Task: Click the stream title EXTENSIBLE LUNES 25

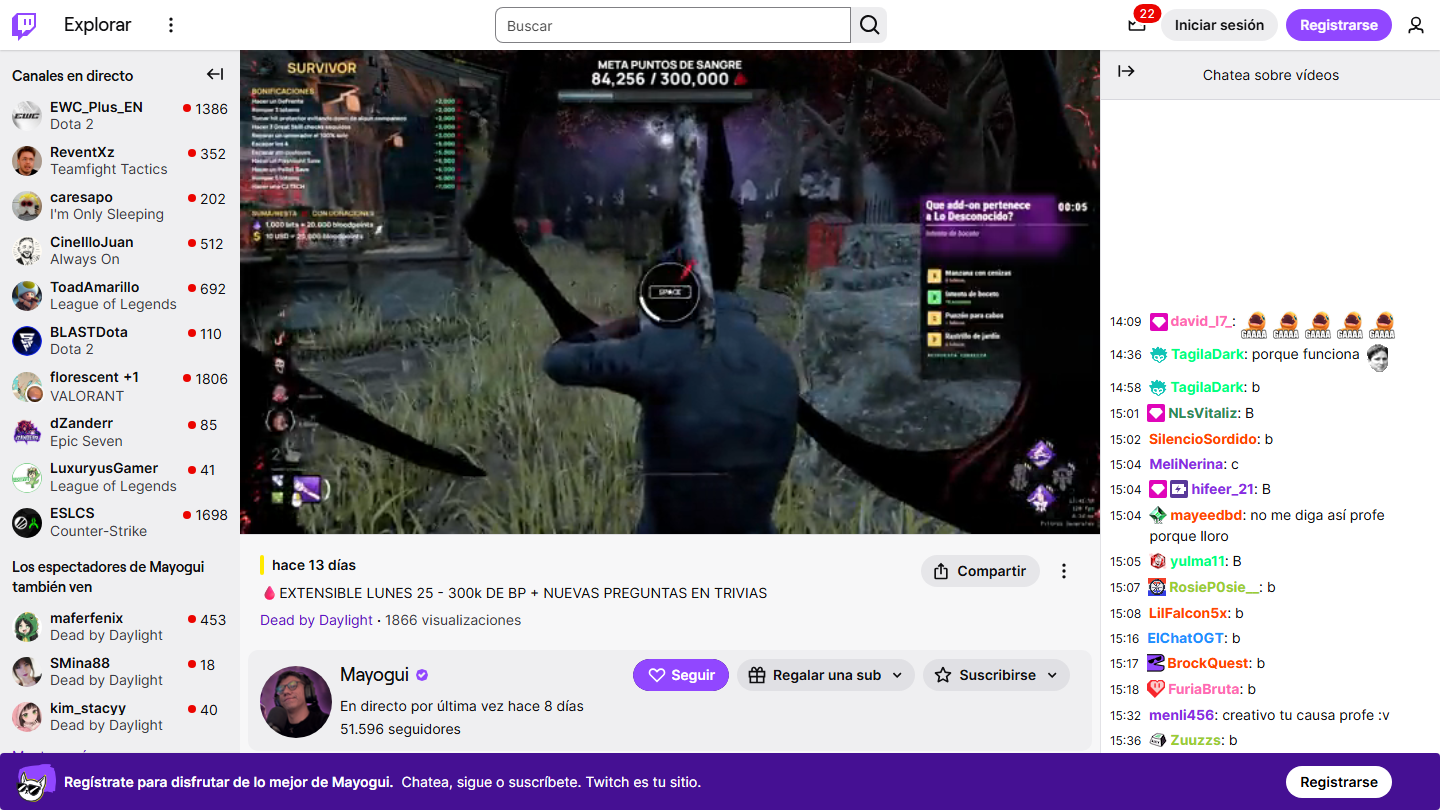Action: (x=514, y=593)
